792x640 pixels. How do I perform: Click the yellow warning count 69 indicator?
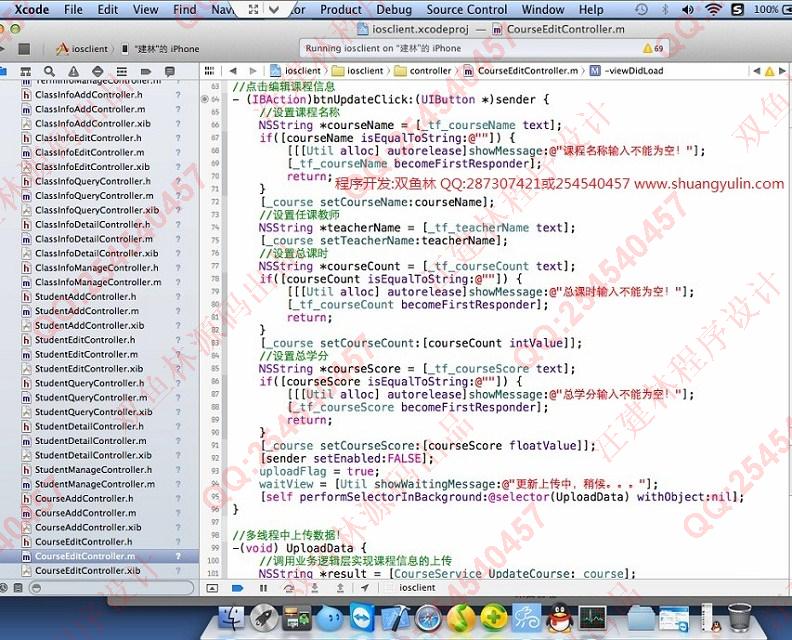(653, 48)
